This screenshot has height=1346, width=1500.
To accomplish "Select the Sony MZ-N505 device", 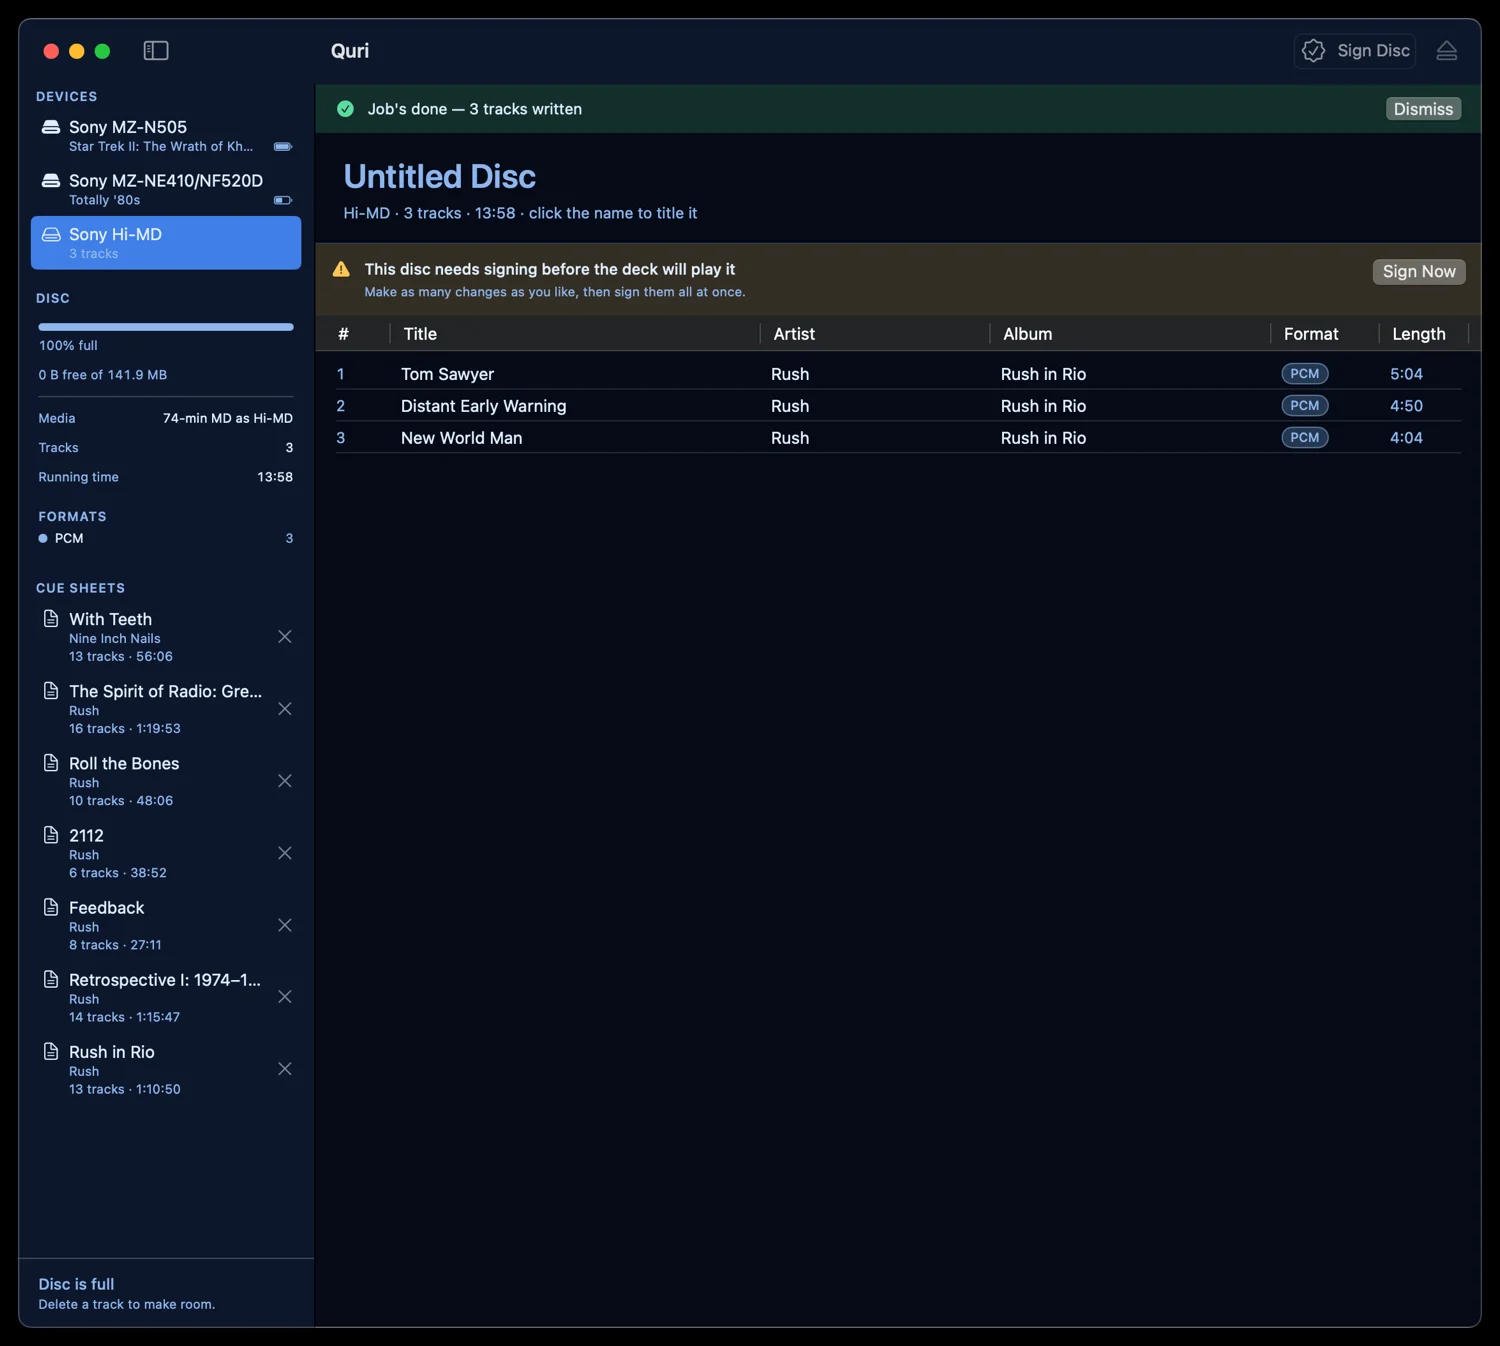I will [166, 136].
